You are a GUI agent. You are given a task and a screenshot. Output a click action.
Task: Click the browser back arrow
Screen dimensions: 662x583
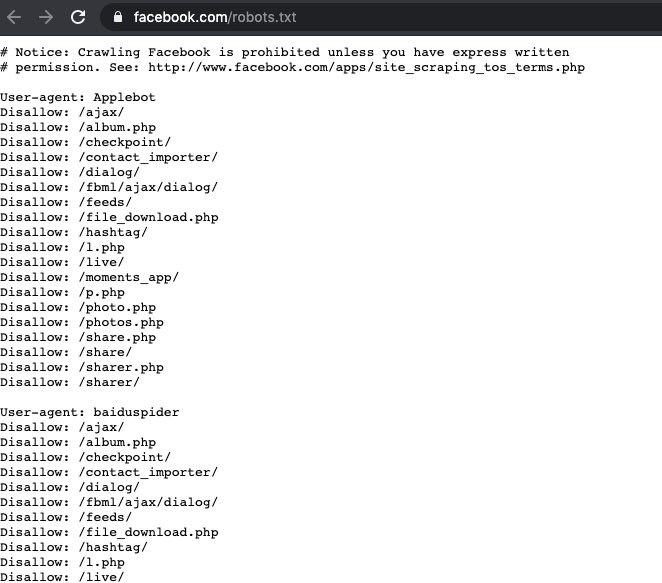point(14,17)
